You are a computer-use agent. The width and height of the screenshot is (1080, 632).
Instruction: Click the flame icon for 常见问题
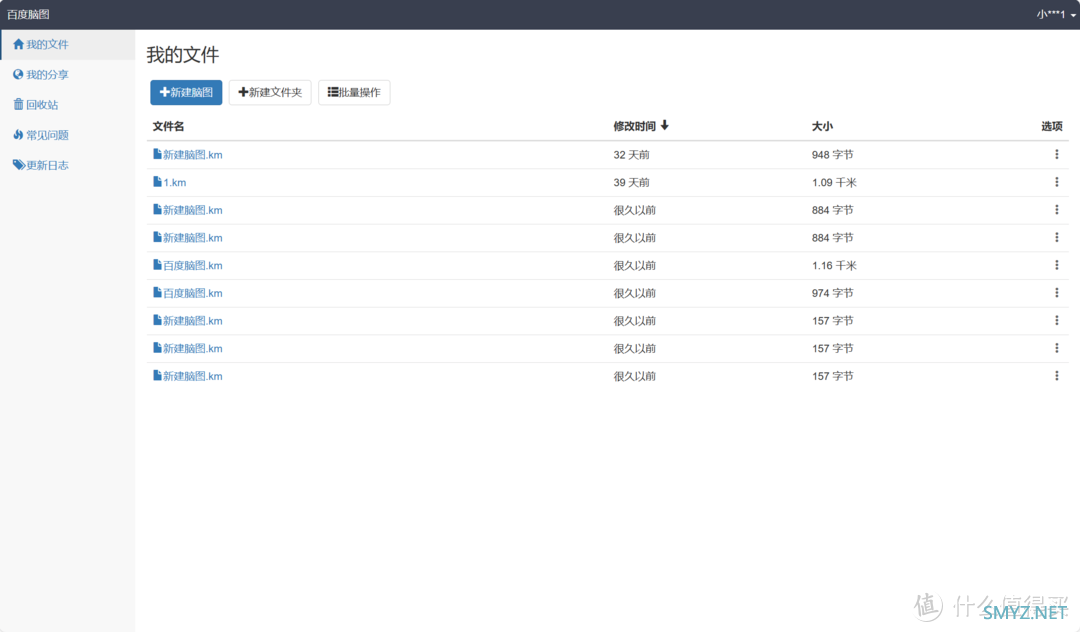click(x=18, y=135)
